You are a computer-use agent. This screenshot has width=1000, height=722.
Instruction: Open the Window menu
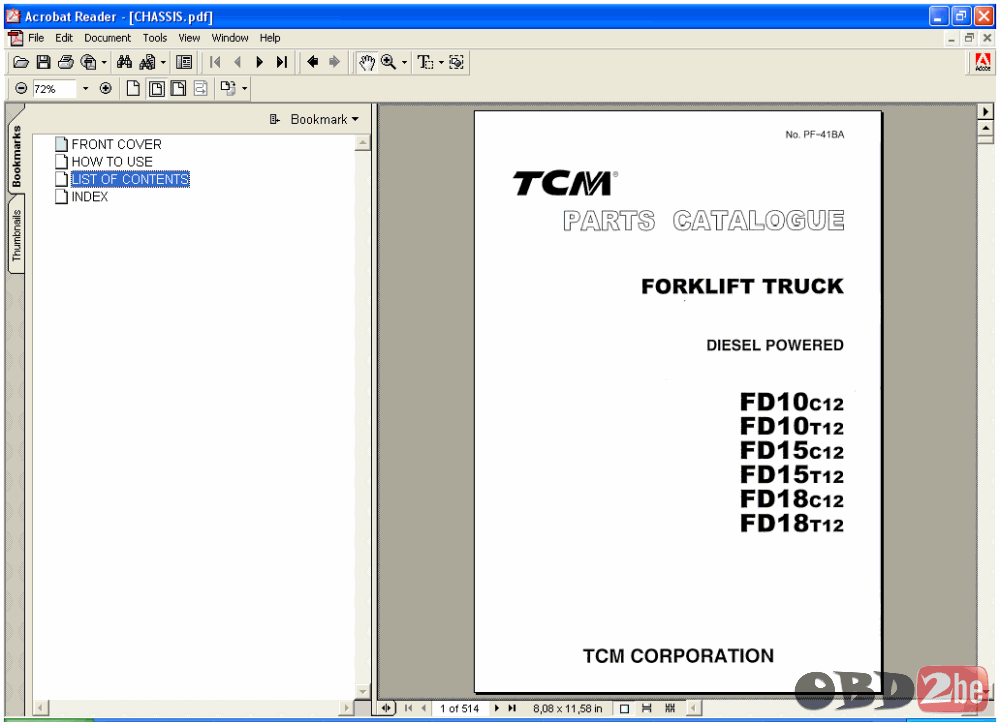(230, 38)
